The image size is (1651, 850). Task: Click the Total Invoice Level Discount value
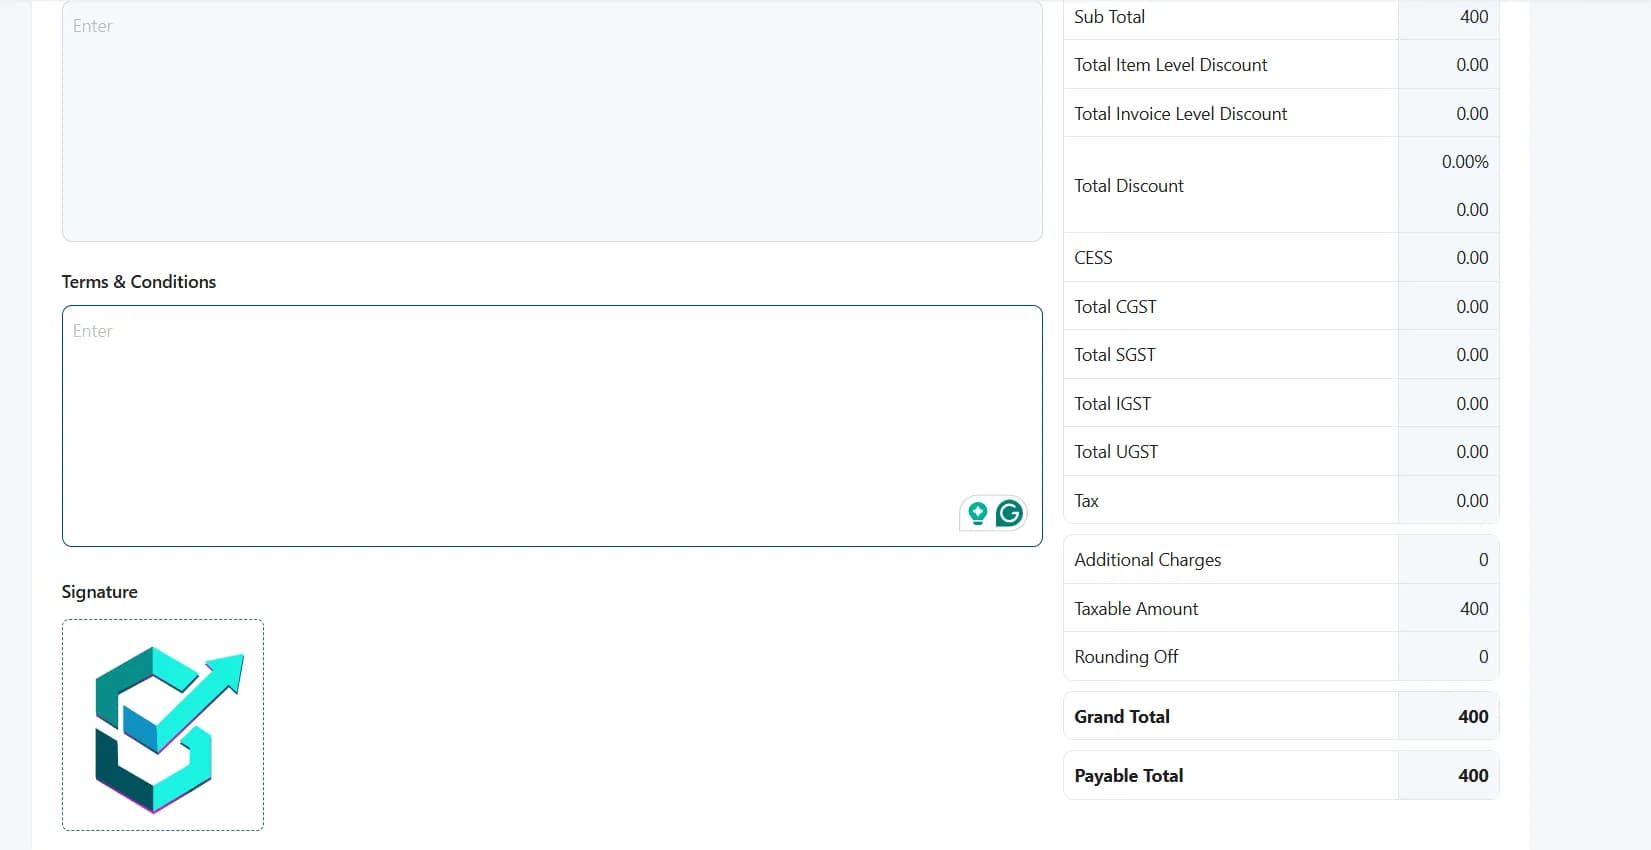(1472, 114)
